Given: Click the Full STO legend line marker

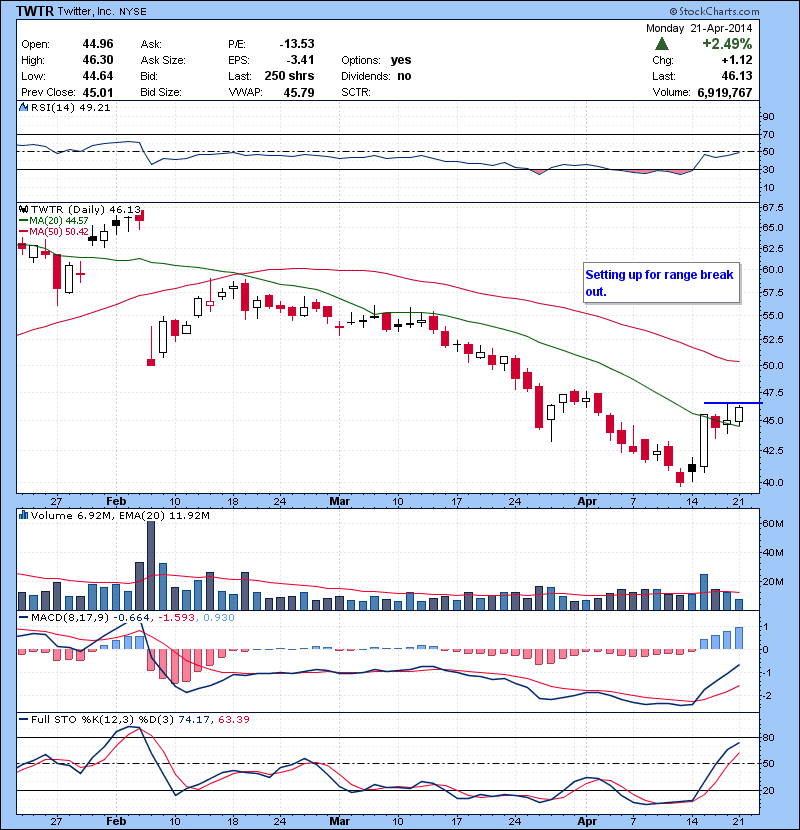Looking at the screenshot, I should (23, 719).
